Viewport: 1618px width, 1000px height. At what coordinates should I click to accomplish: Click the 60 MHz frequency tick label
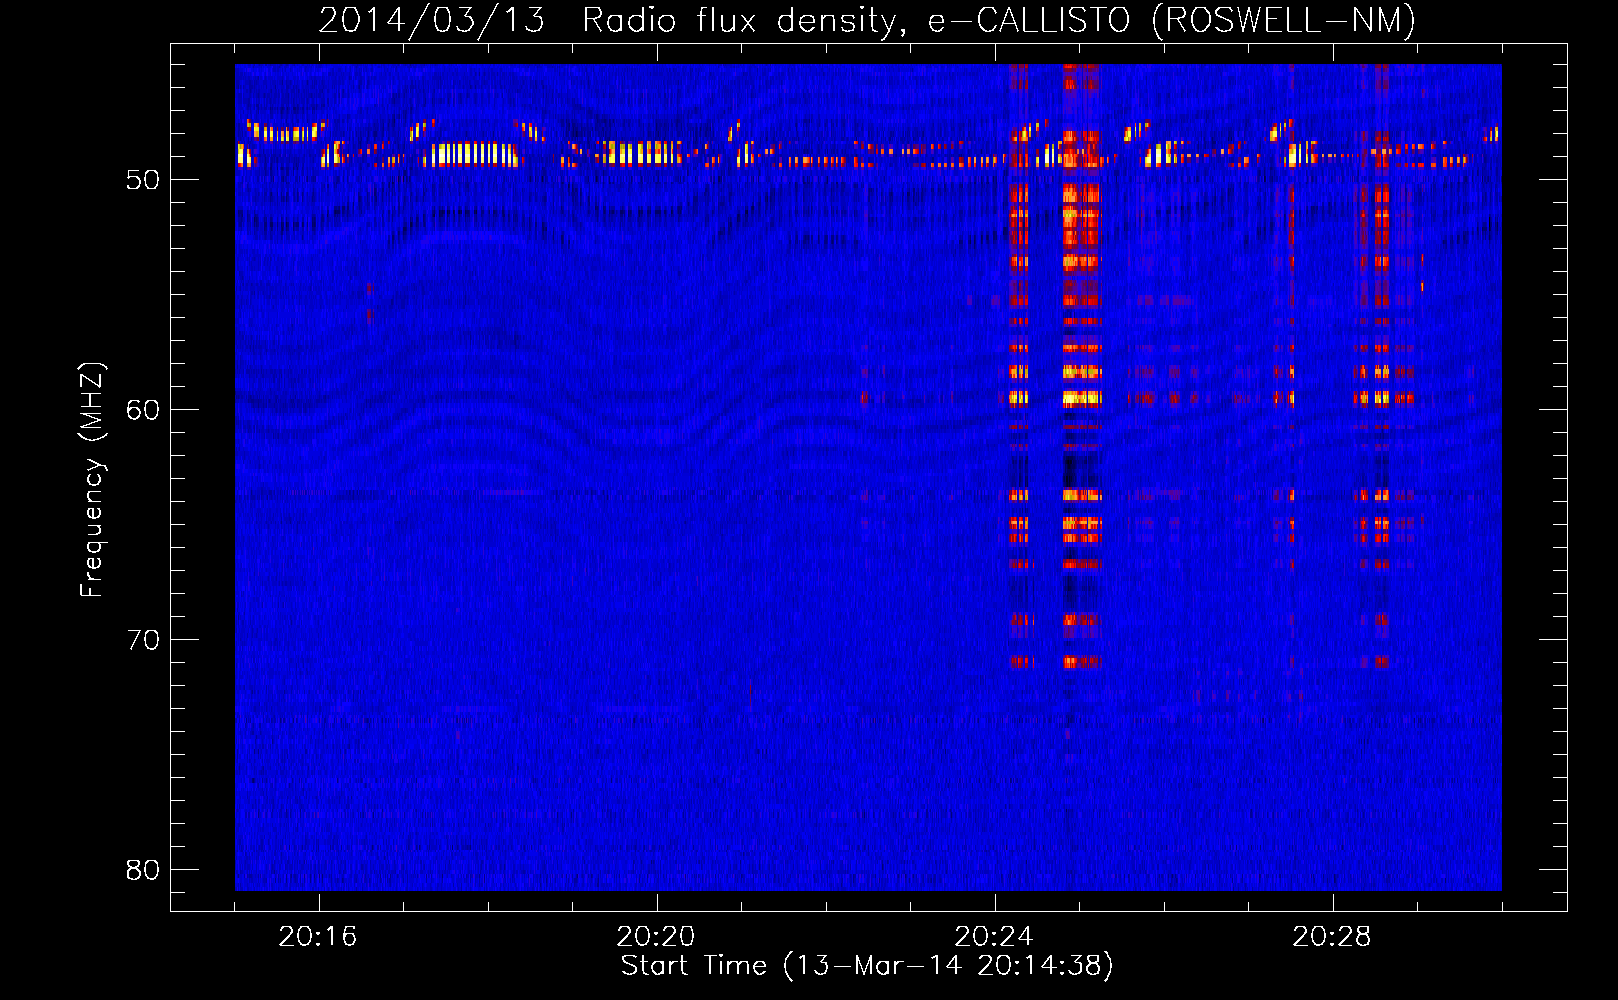tap(143, 410)
